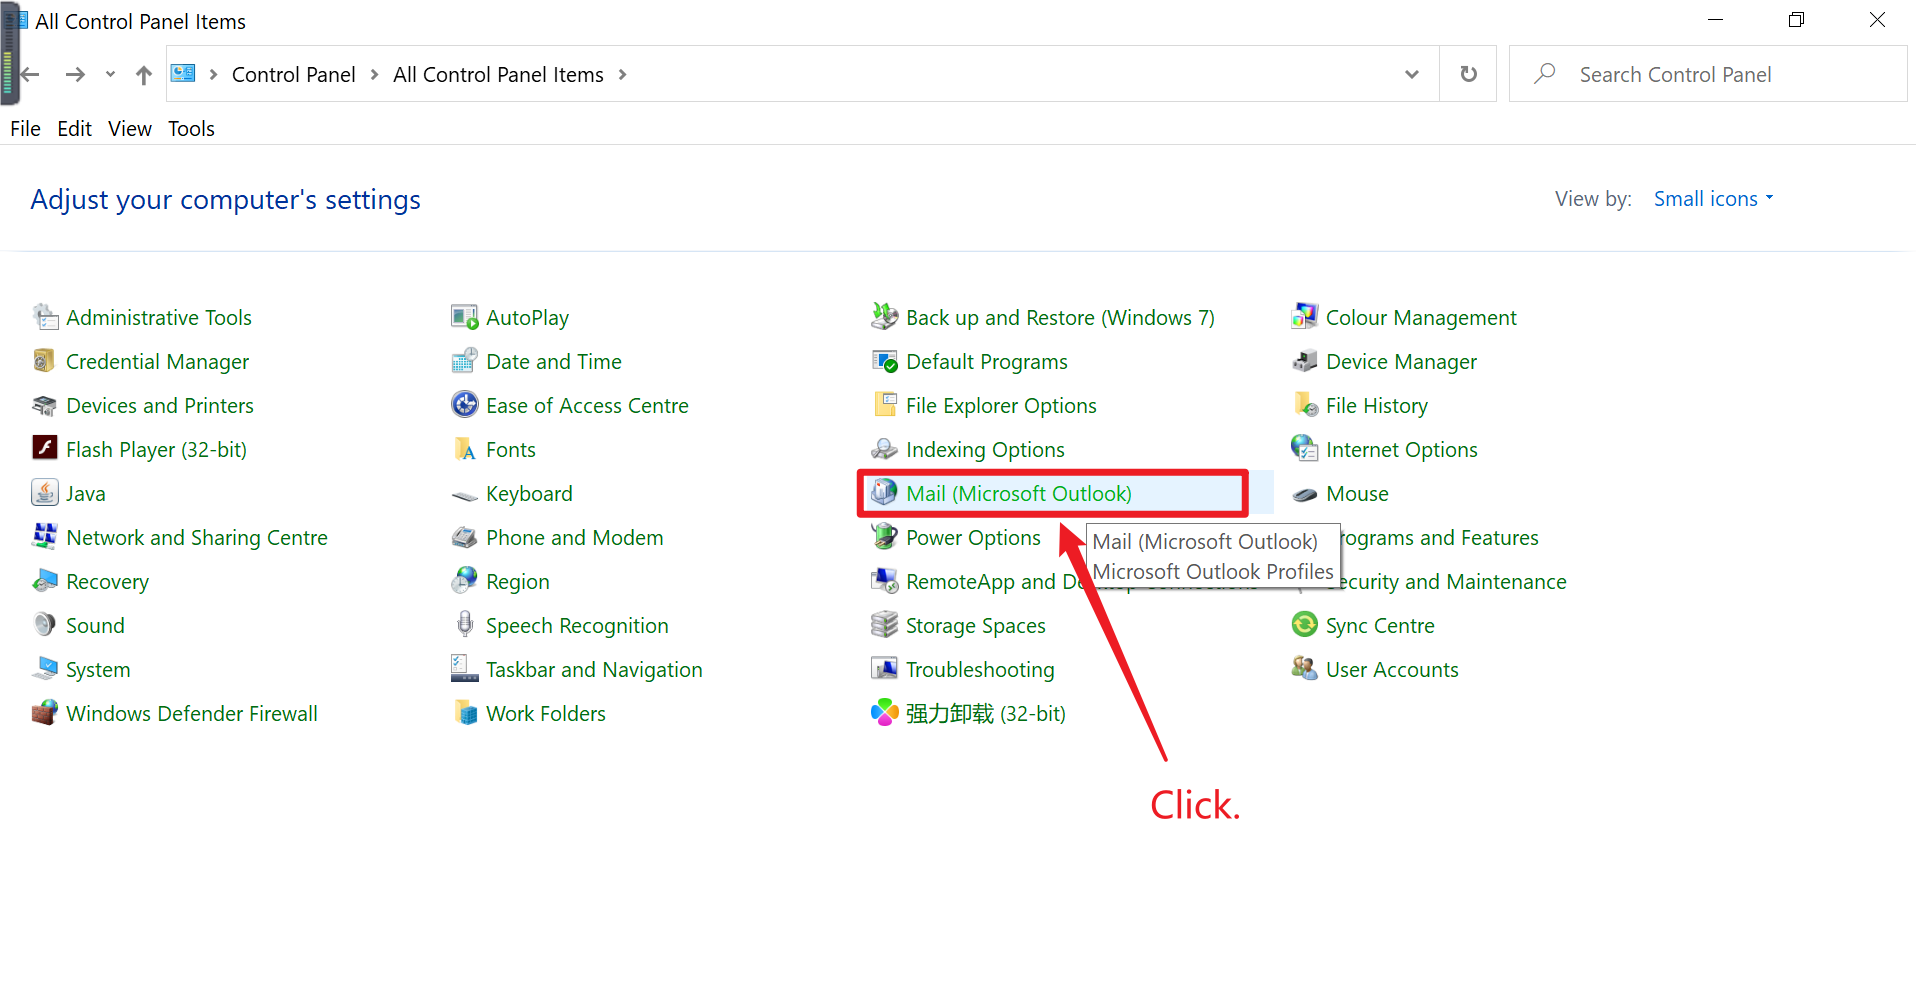Screen dimensions: 1916x1006
Task: Click the Flash Player (32-bit) icon
Action: click(x=45, y=449)
